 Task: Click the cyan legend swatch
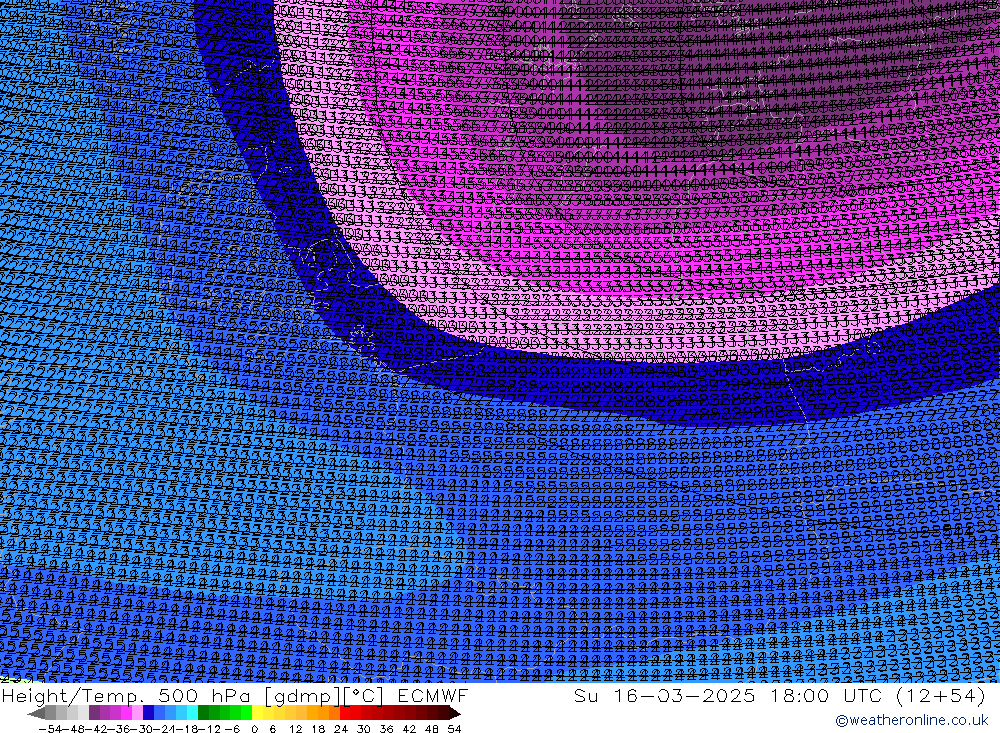[x=192, y=713]
